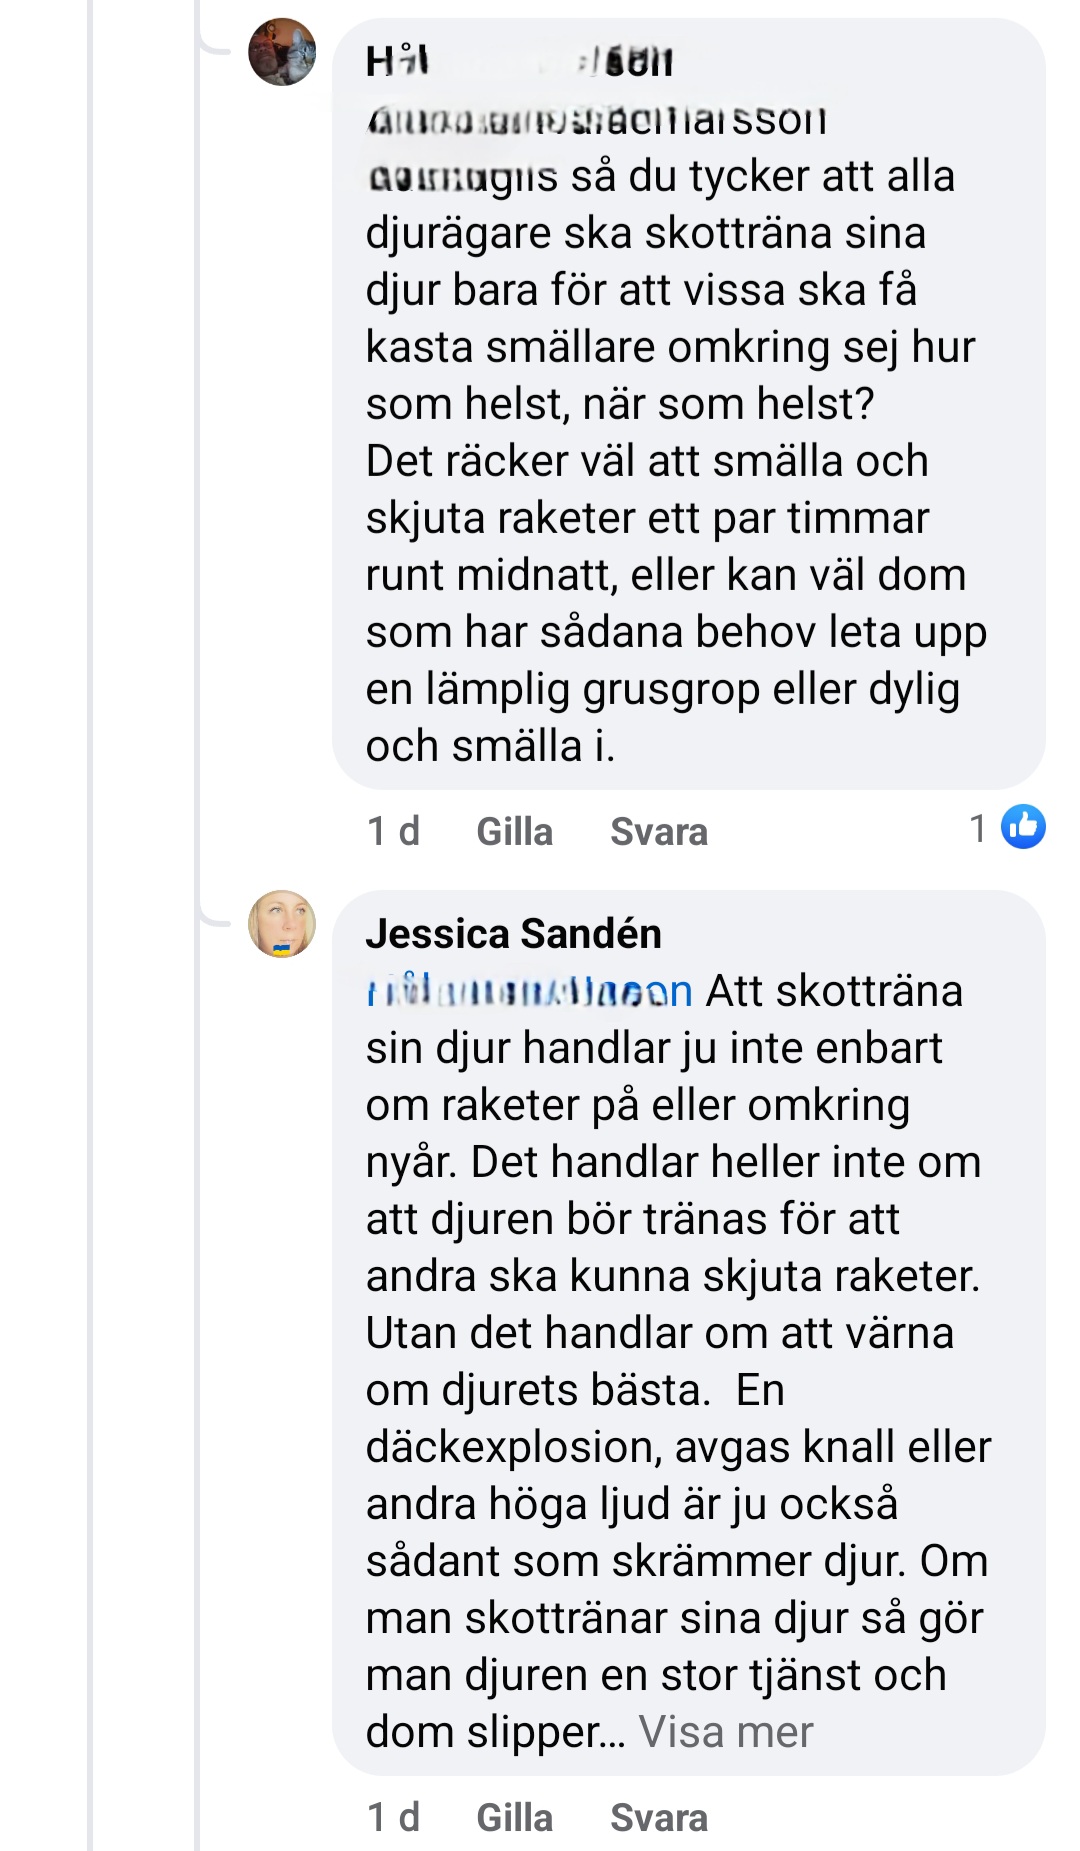Click the '1 d' timestamp under first comment
Screen dimensions: 1080x1851
393,831
